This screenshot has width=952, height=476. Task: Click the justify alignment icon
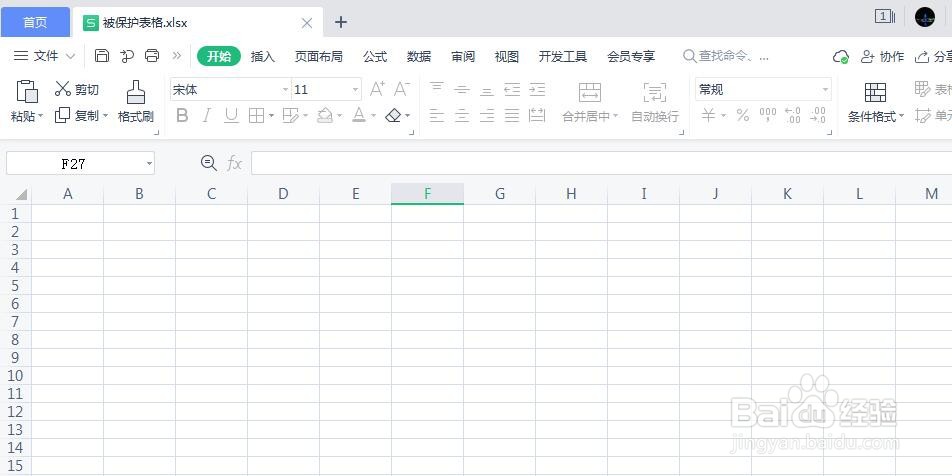click(x=512, y=115)
